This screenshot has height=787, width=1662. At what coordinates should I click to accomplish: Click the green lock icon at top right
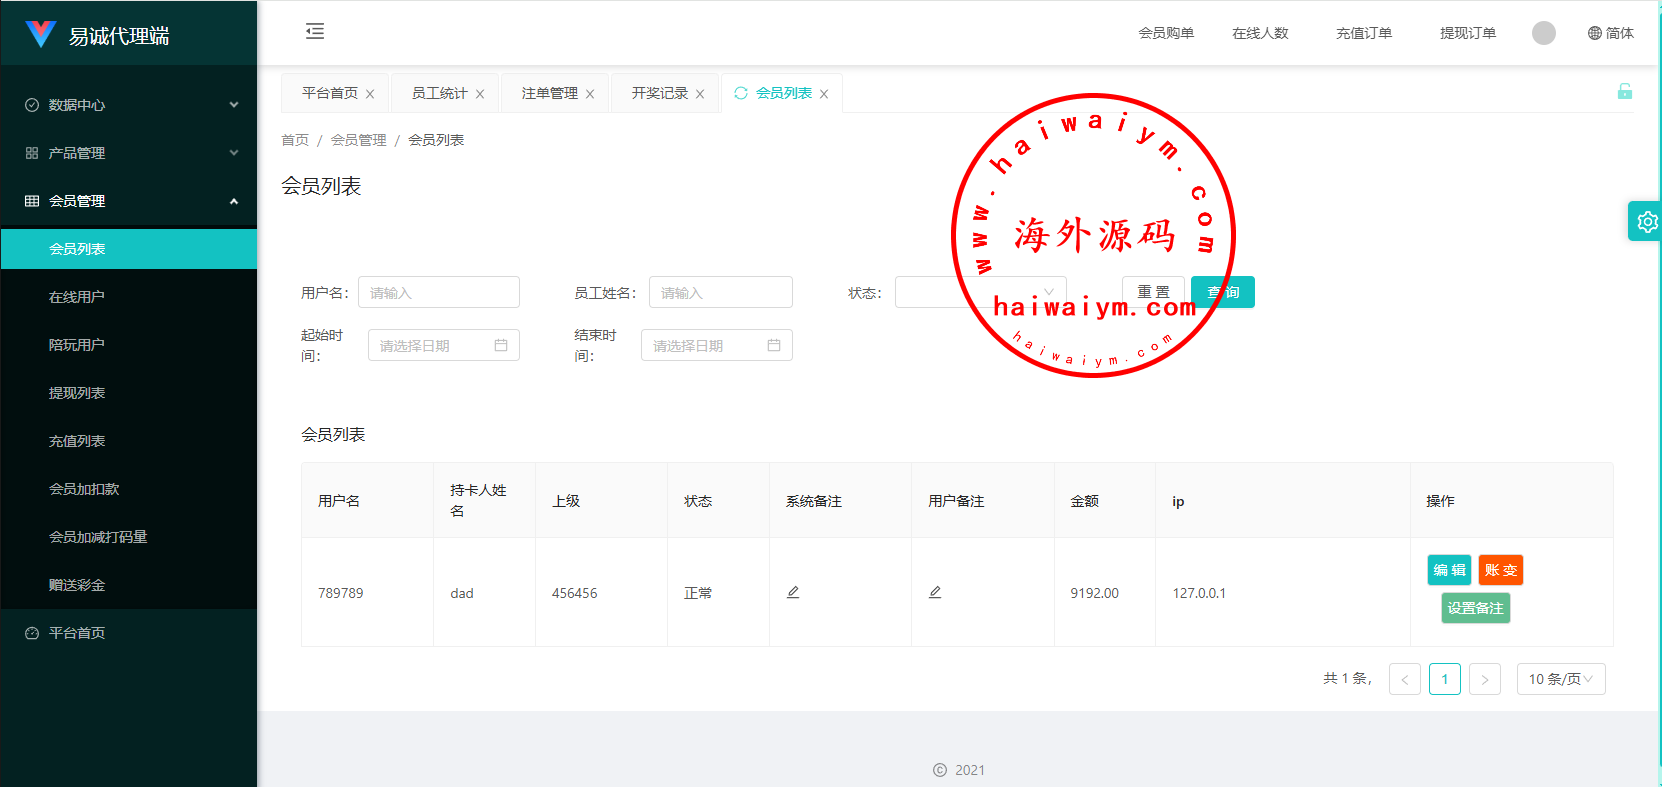point(1624,92)
